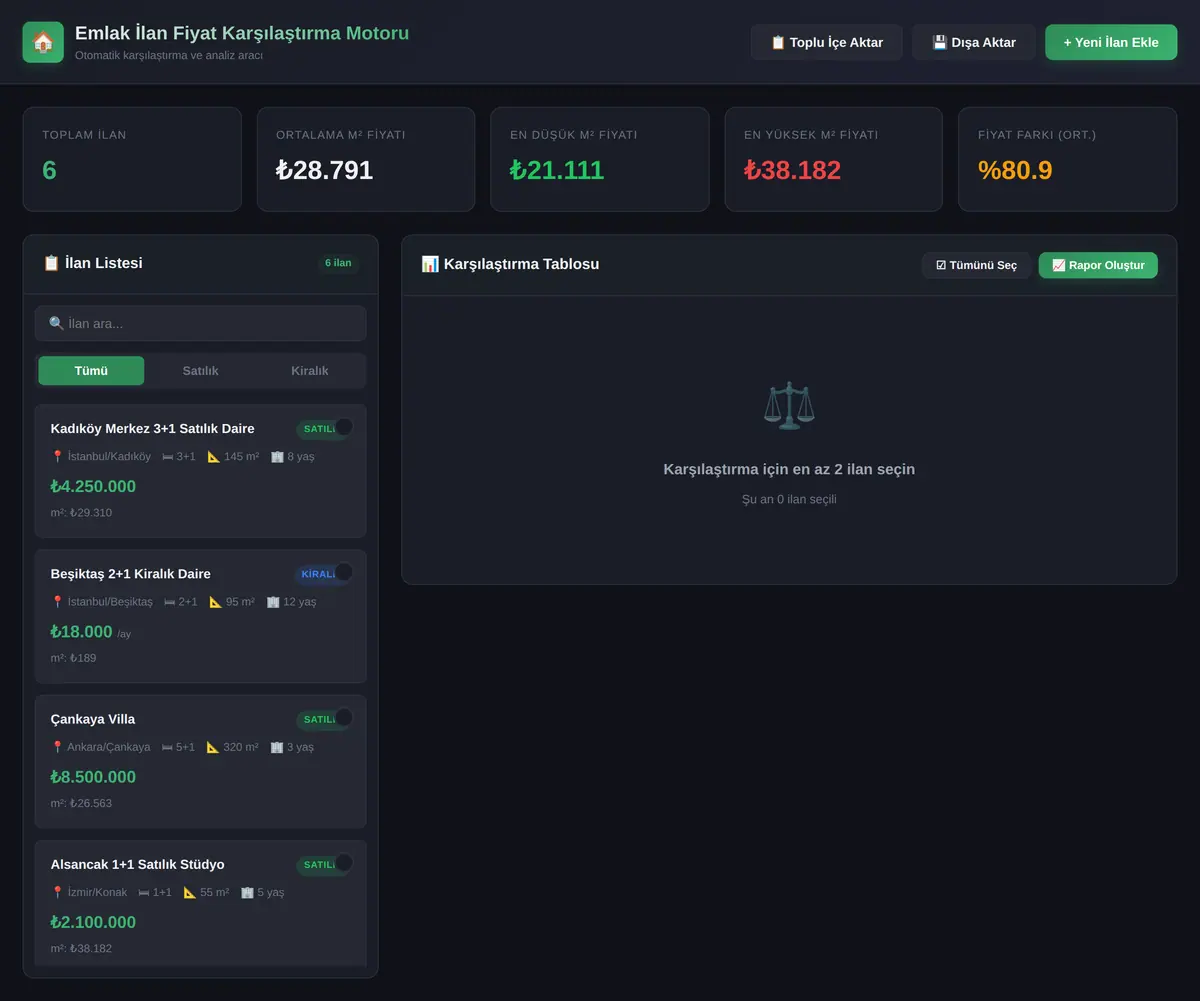This screenshot has width=1200, height=1001.
Task: Click the "Şu an 0 ilan seçili" status text
Action: click(x=789, y=499)
